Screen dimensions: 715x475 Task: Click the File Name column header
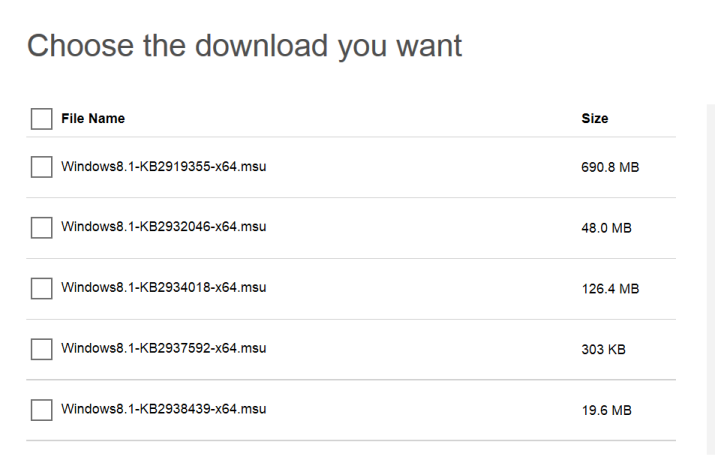click(93, 119)
